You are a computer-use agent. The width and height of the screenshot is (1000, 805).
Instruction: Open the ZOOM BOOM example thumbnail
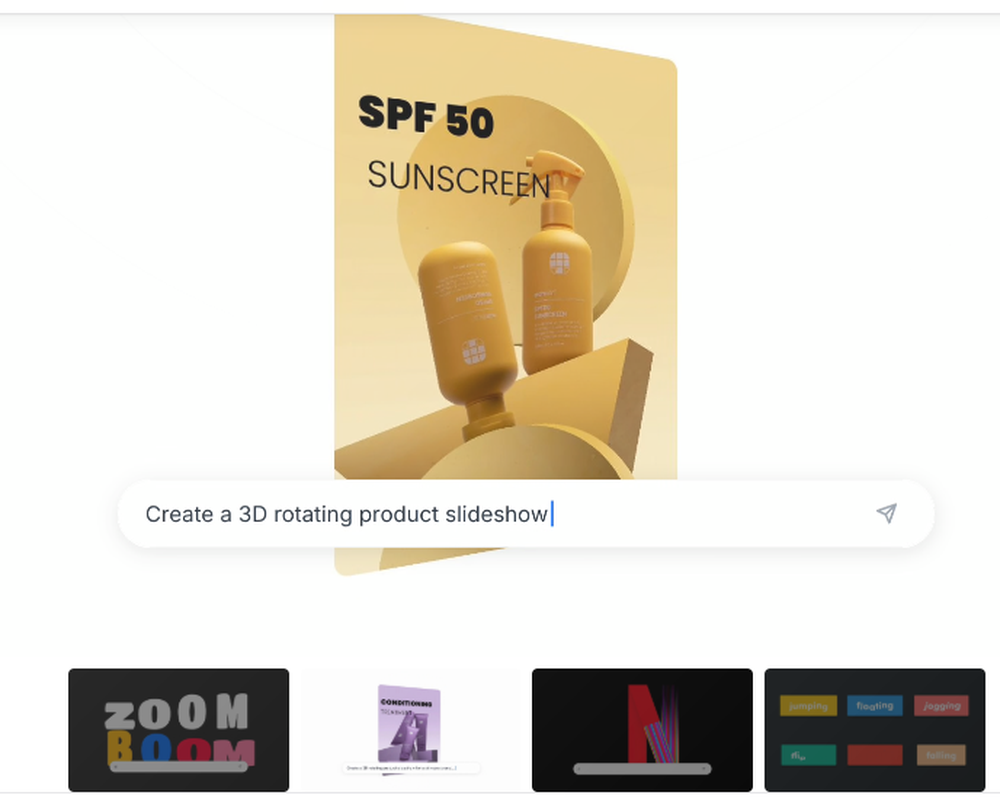pos(179,730)
